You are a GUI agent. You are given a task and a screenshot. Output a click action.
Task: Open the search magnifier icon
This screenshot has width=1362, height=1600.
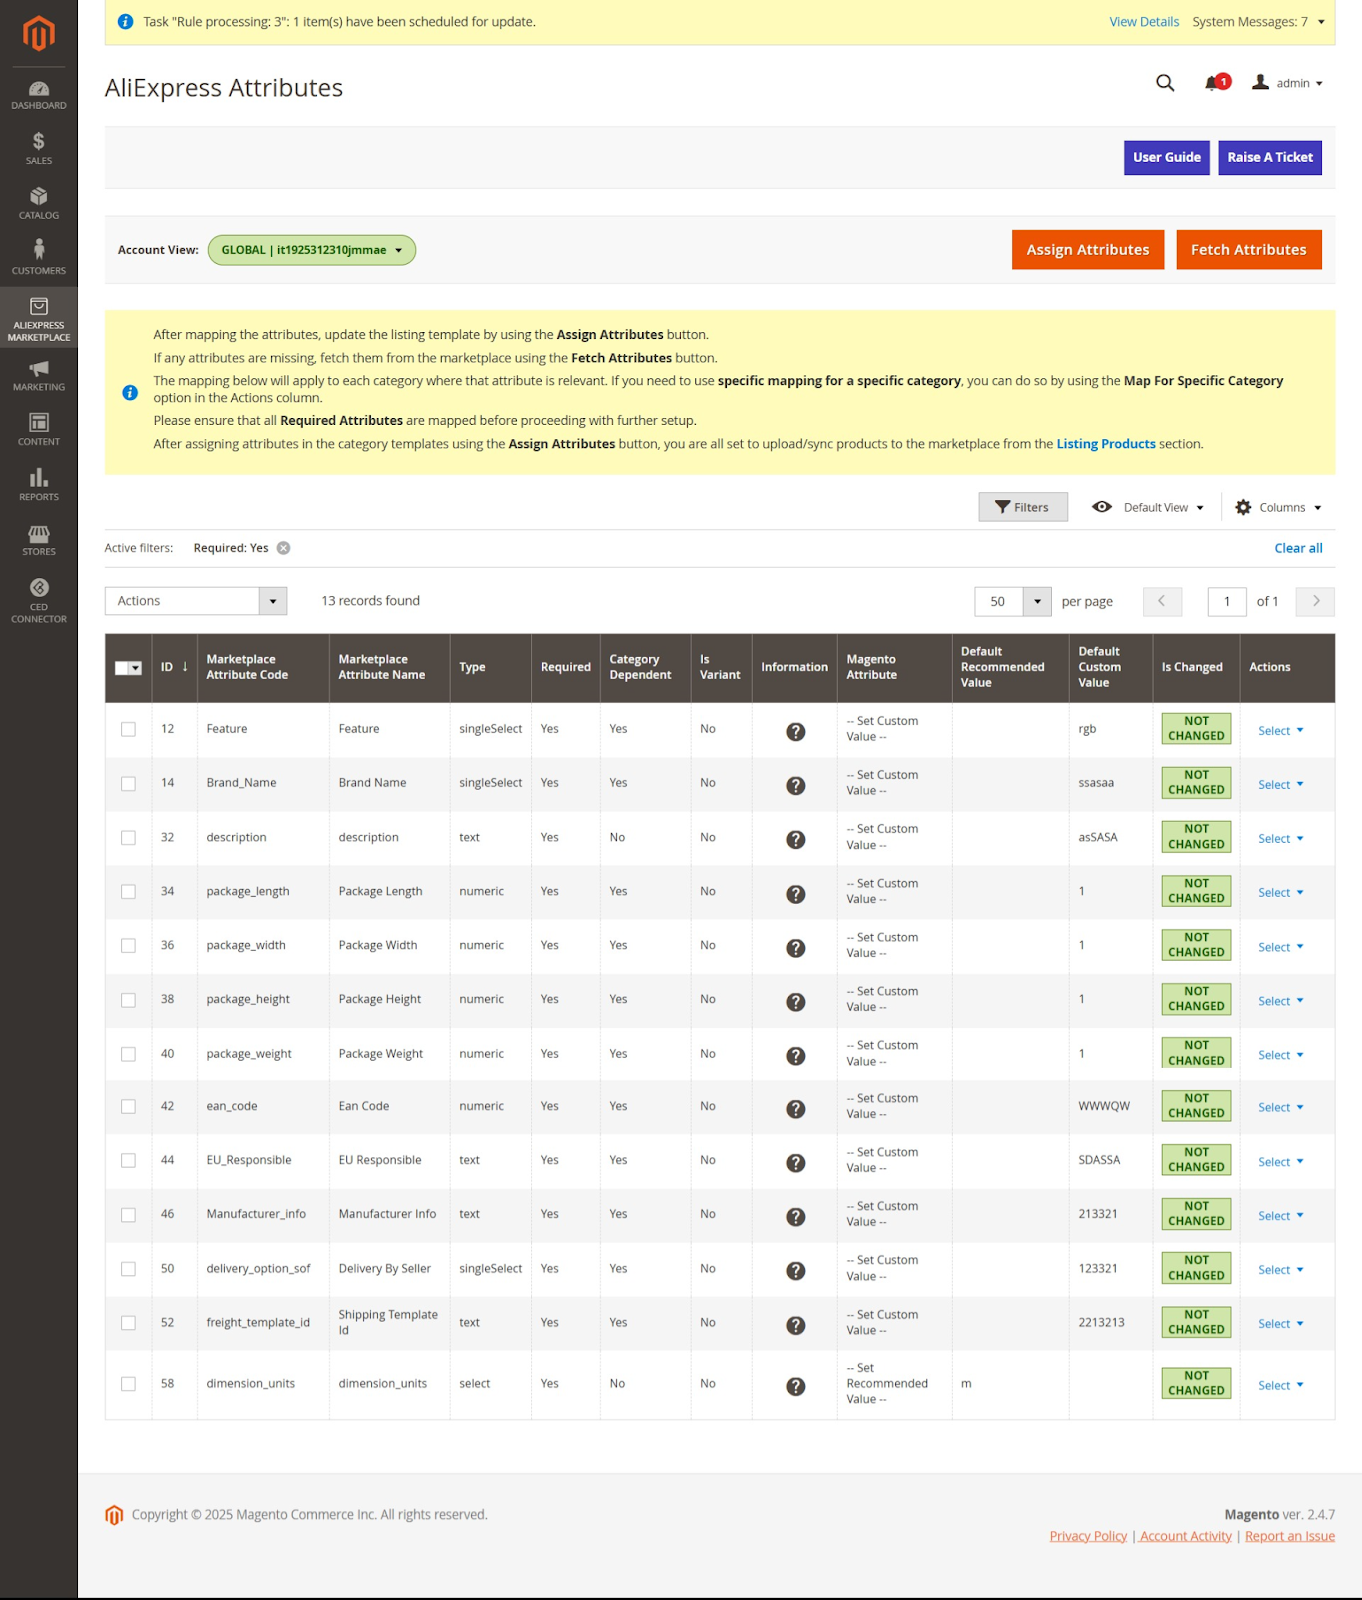pos(1165,83)
